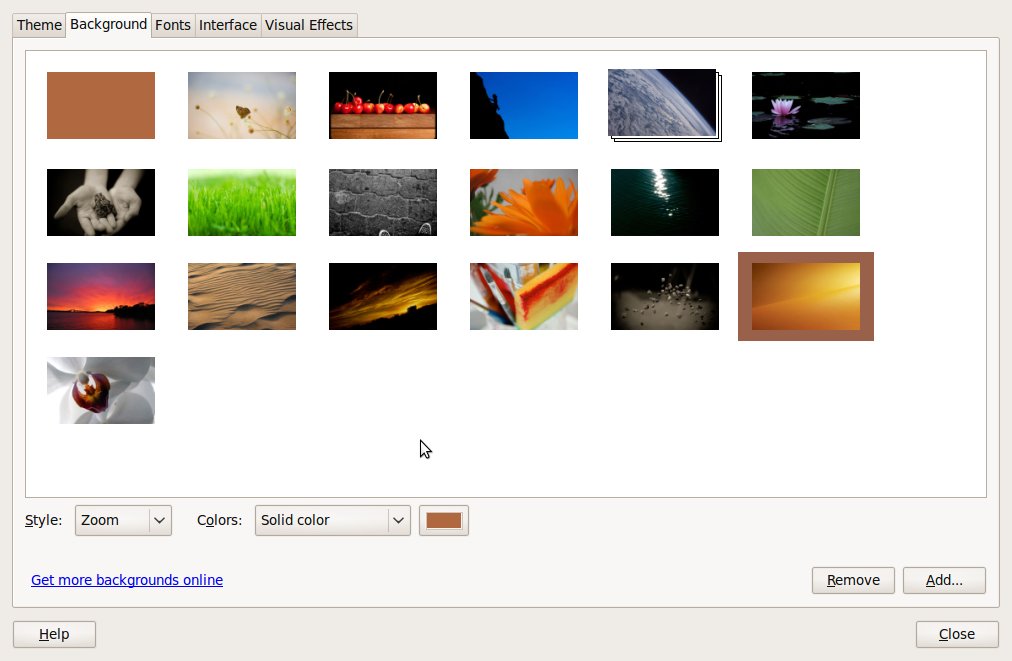Select the green leaf wallpaper
Image resolution: width=1012 pixels, height=661 pixels.
click(806, 203)
